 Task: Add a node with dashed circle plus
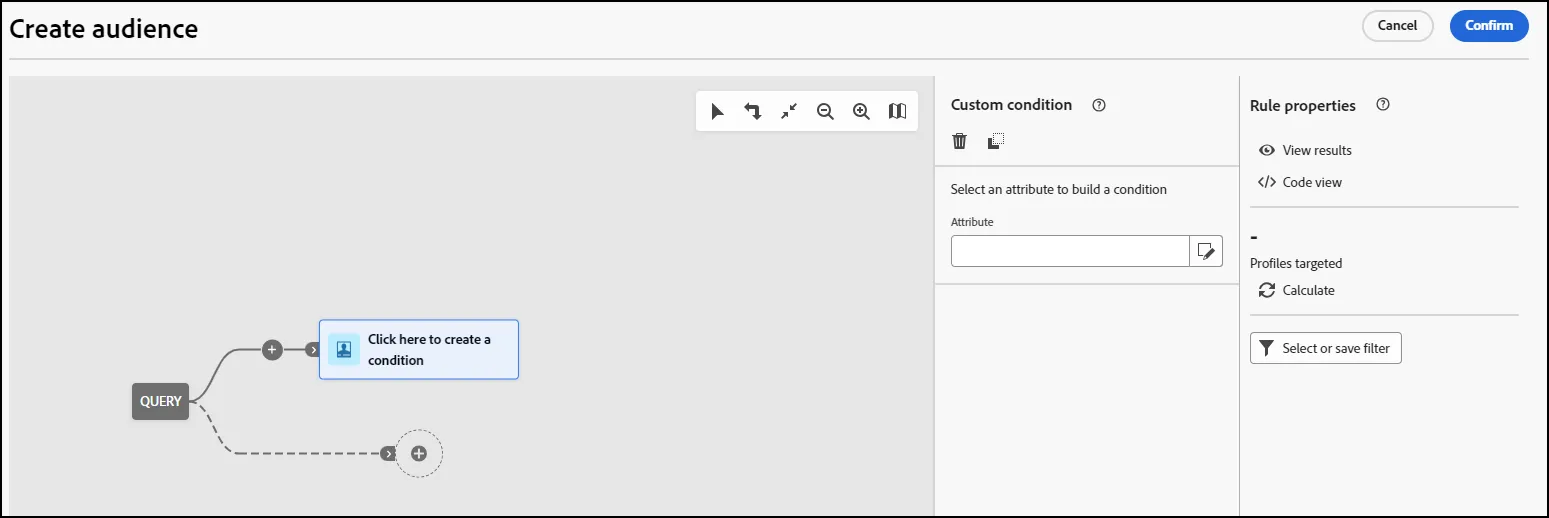(419, 454)
